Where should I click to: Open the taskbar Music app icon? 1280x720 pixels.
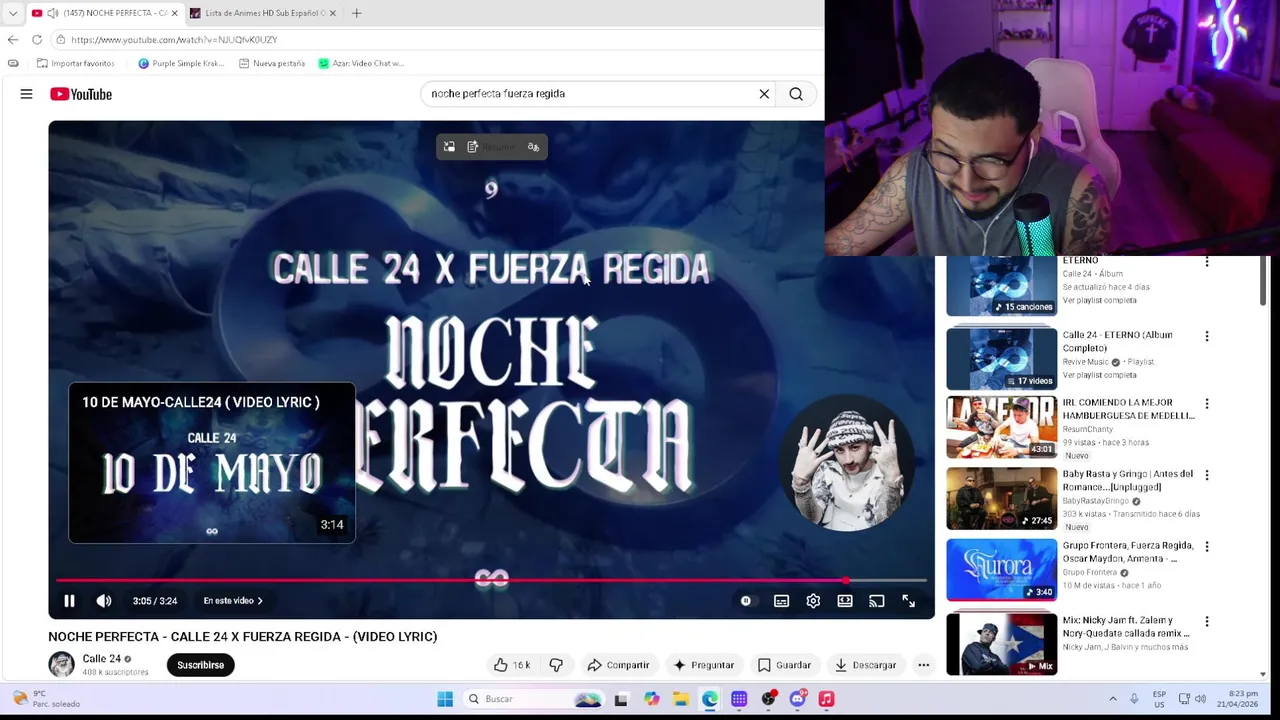pos(826,699)
